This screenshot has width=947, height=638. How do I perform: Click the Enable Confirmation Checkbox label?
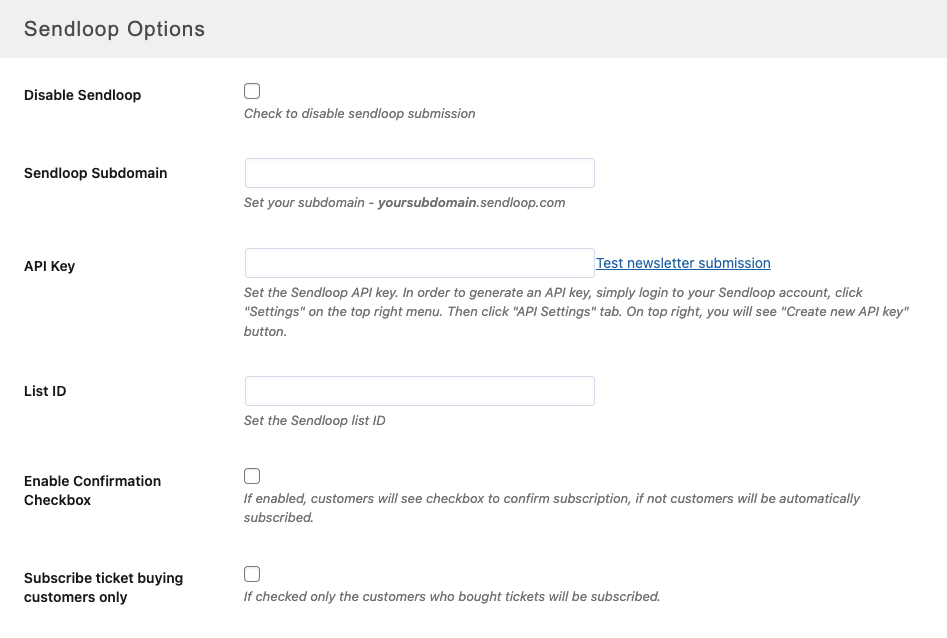92,490
